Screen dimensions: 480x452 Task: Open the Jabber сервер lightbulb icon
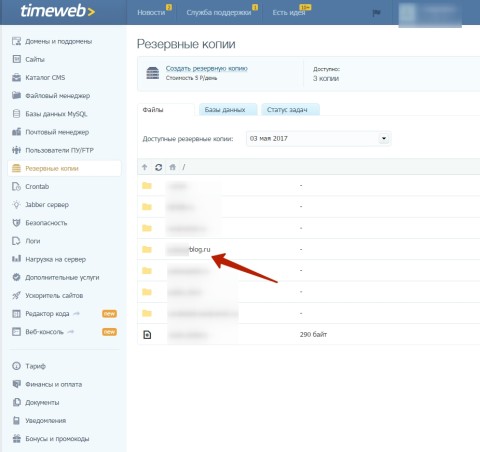pyautogui.click(x=16, y=204)
